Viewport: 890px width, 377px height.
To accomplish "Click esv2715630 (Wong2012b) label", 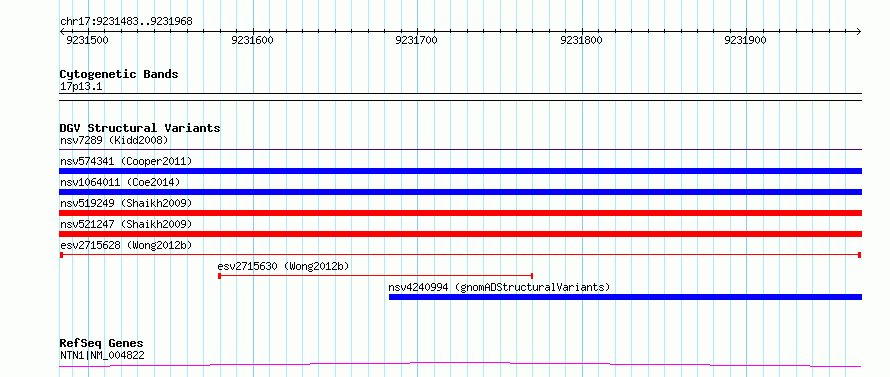I will click(x=283, y=266).
